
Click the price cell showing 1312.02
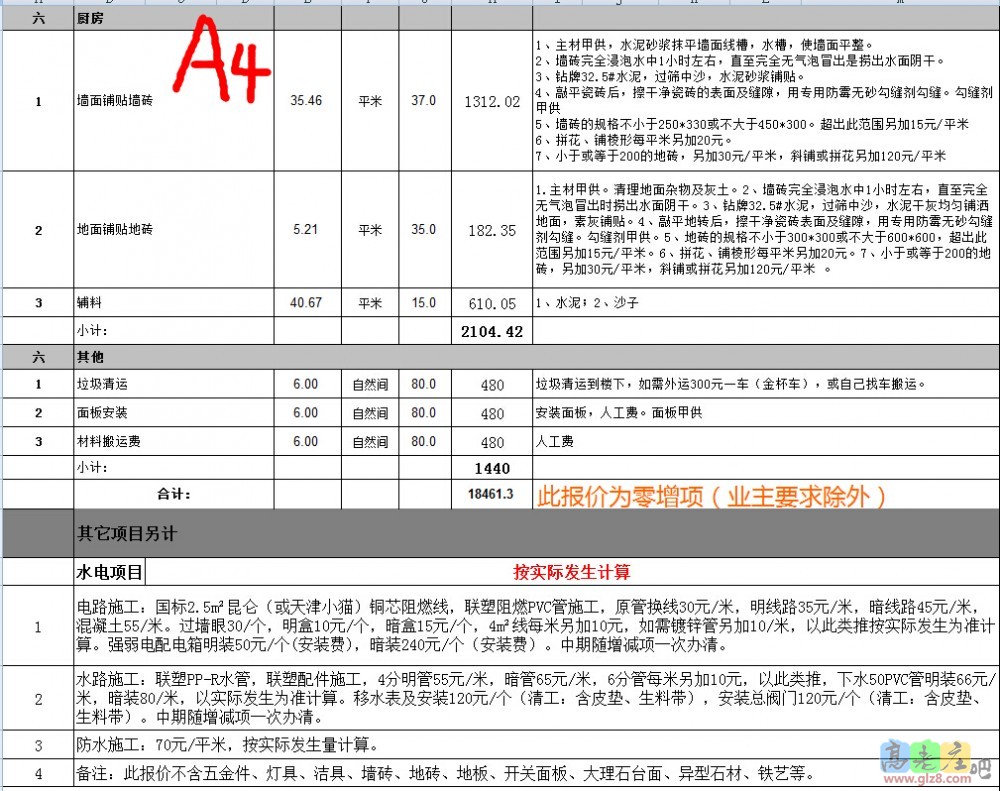[491, 101]
